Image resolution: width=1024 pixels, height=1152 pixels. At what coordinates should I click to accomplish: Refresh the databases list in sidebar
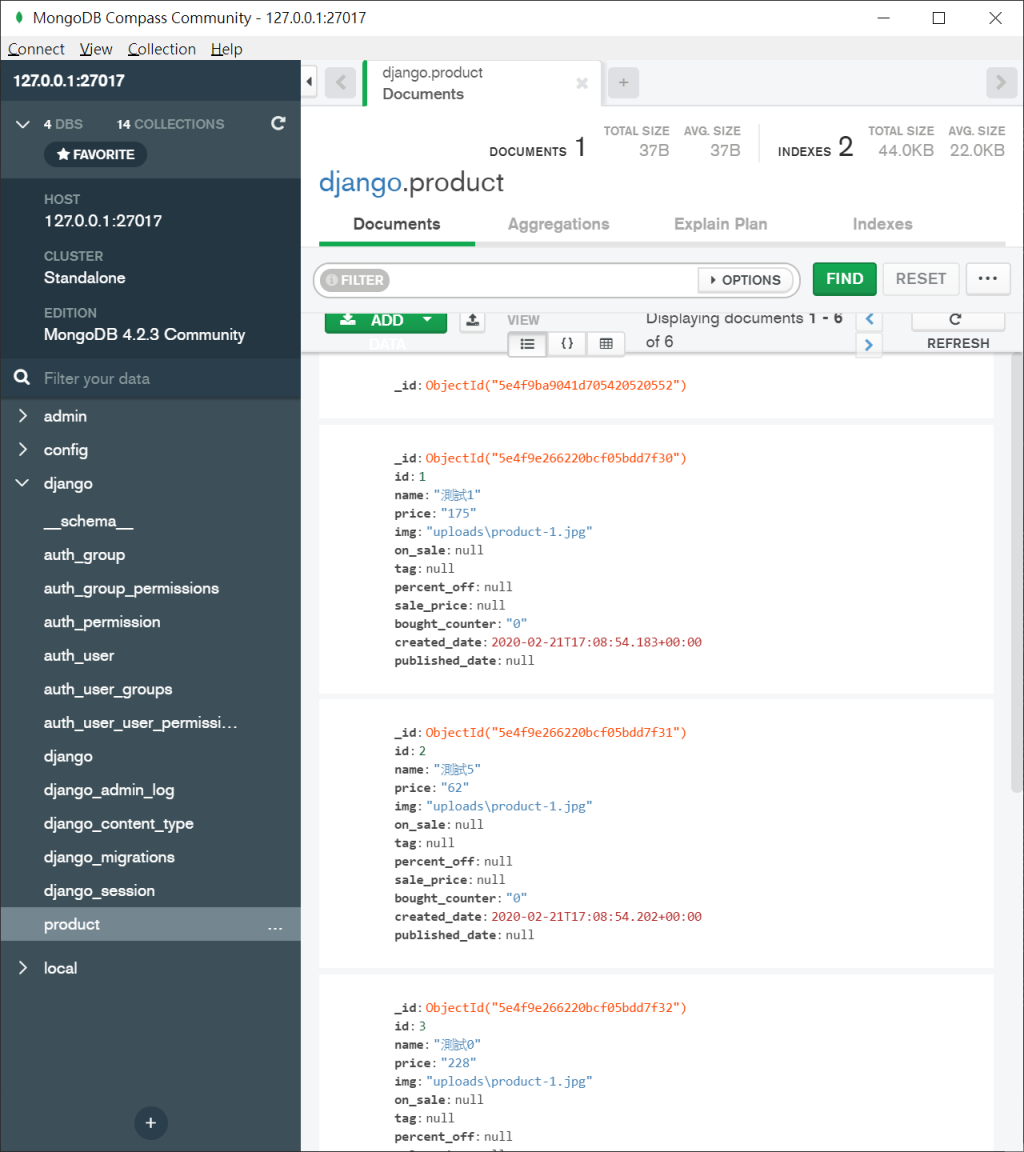[278, 123]
